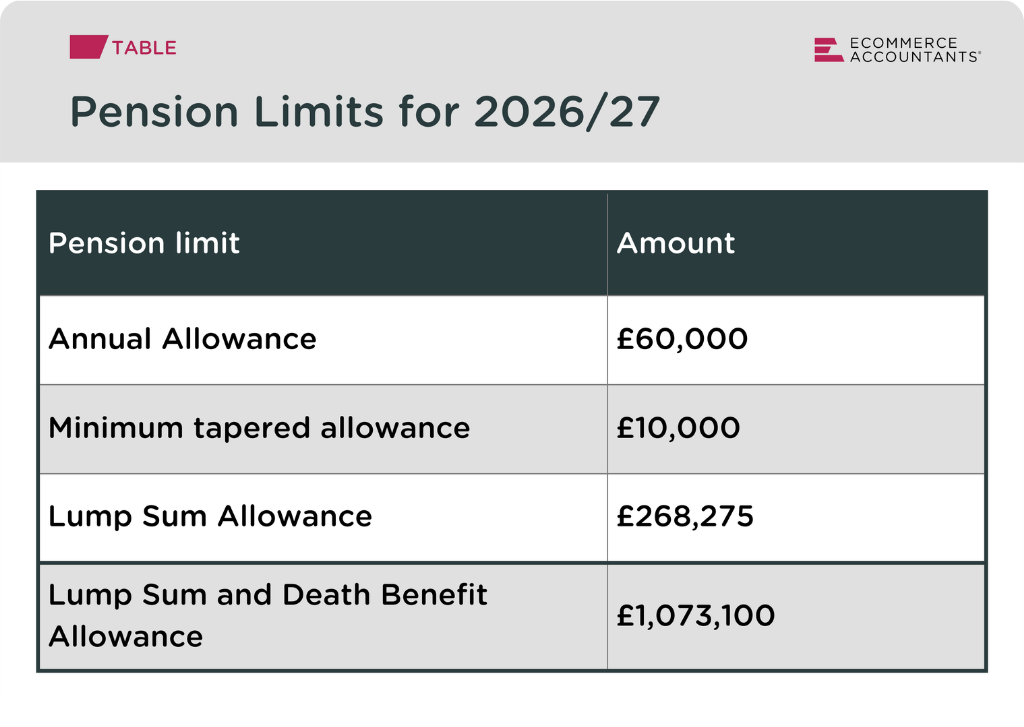Click the word Limits in the title
Screen dimensions: 1024x727
[x=319, y=112]
